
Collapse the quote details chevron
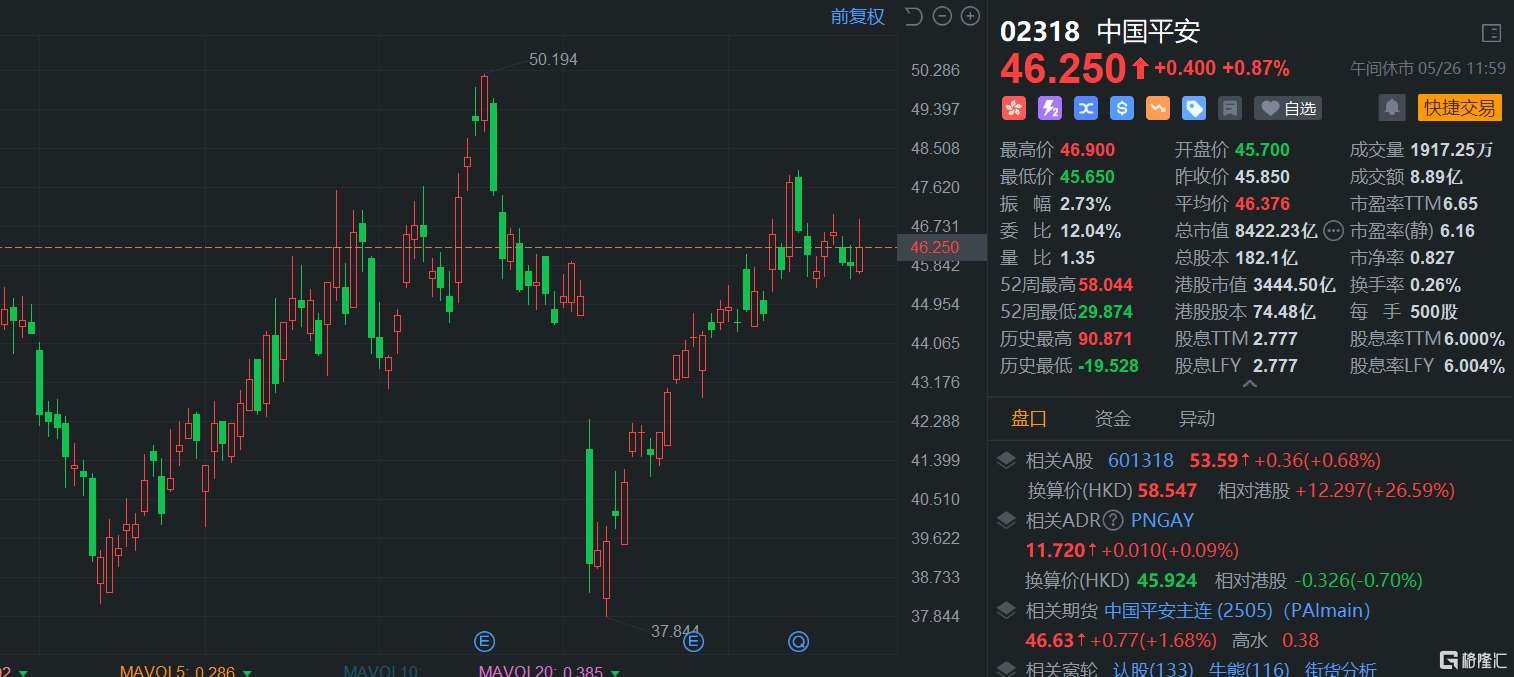(1249, 383)
